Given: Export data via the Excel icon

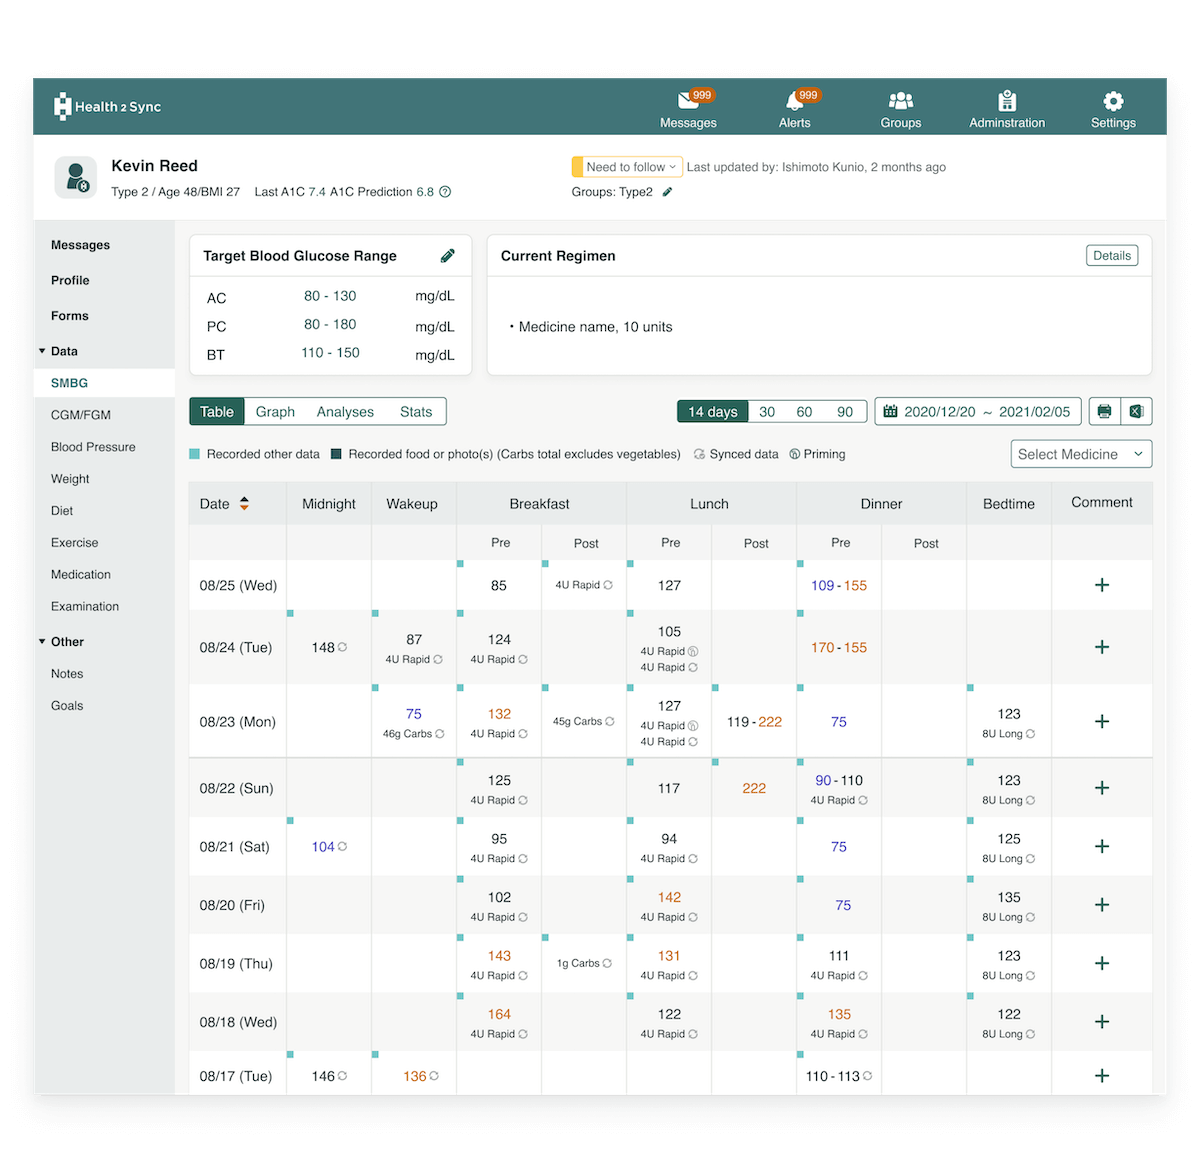Looking at the screenshot, I should point(1136,411).
